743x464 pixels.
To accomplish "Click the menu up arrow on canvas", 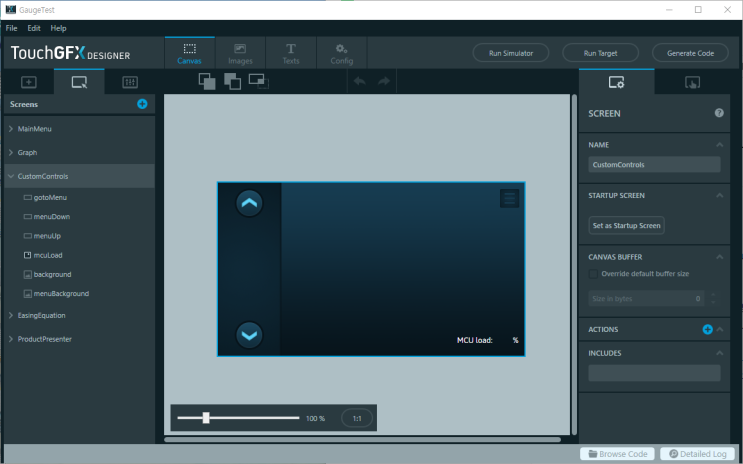I will click(249, 203).
